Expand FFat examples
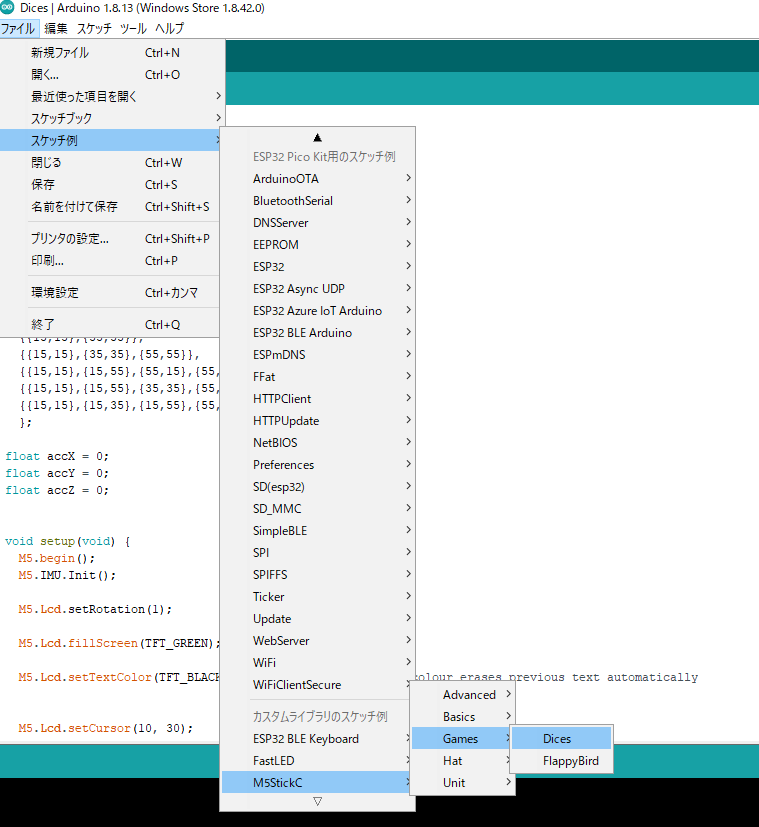Screen dimensions: 759x827 (318, 377)
